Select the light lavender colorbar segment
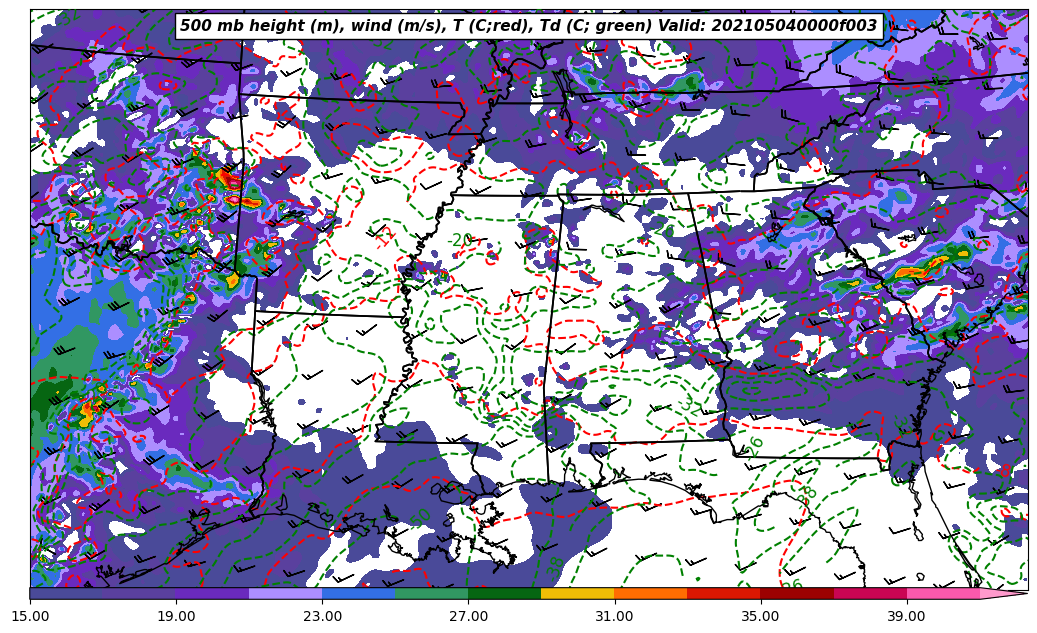The image size is (1037, 633). [285, 594]
